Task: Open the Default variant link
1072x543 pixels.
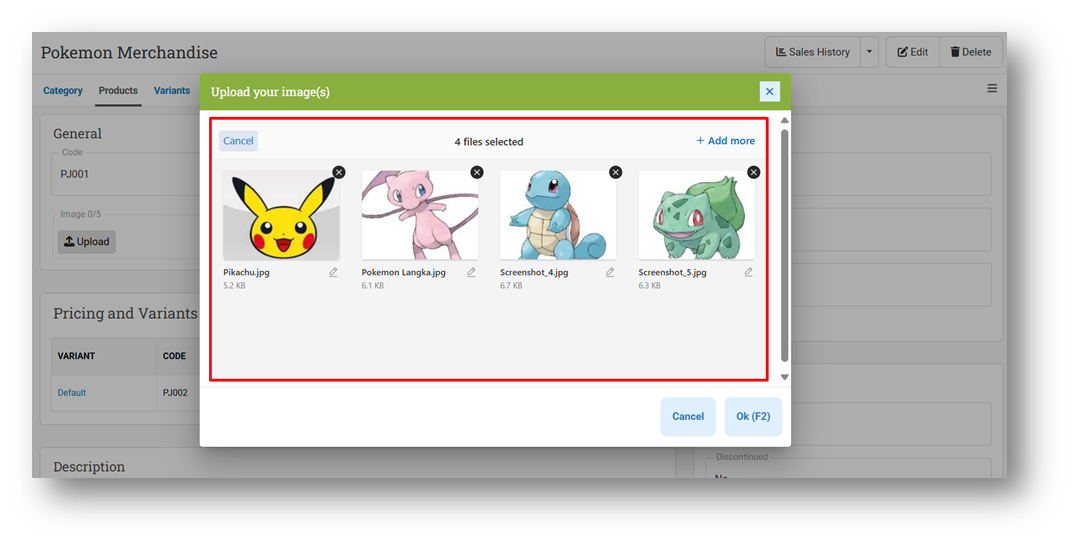Action: [72, 393]
